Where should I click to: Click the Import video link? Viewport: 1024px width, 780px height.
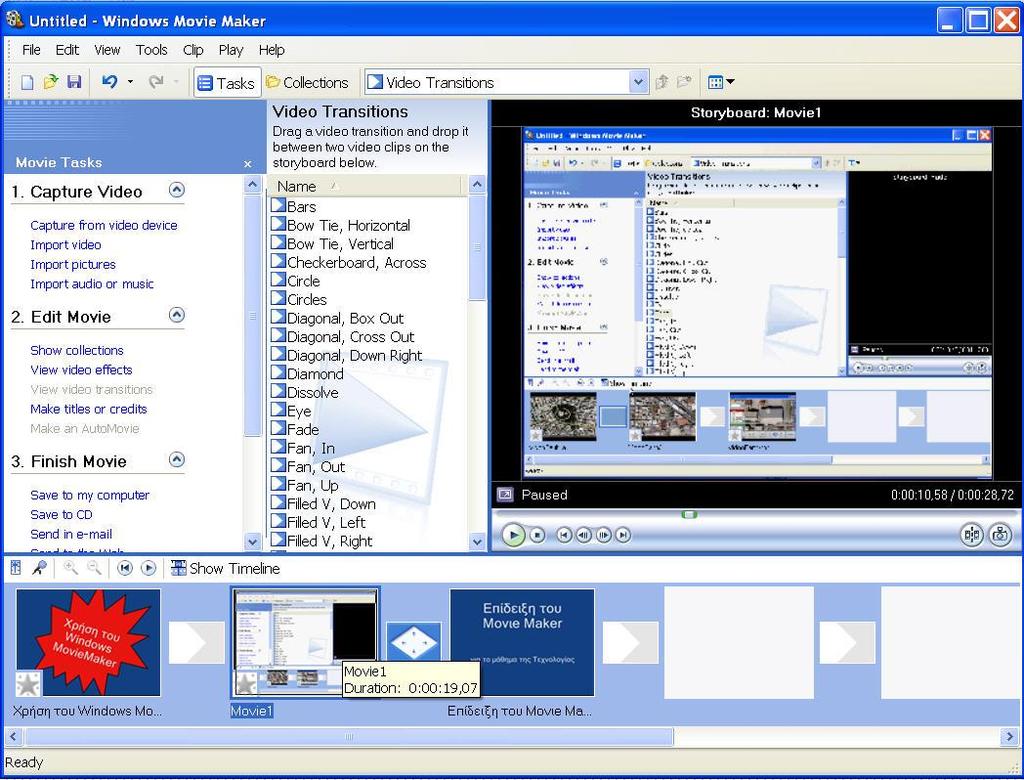pos(65,245)
